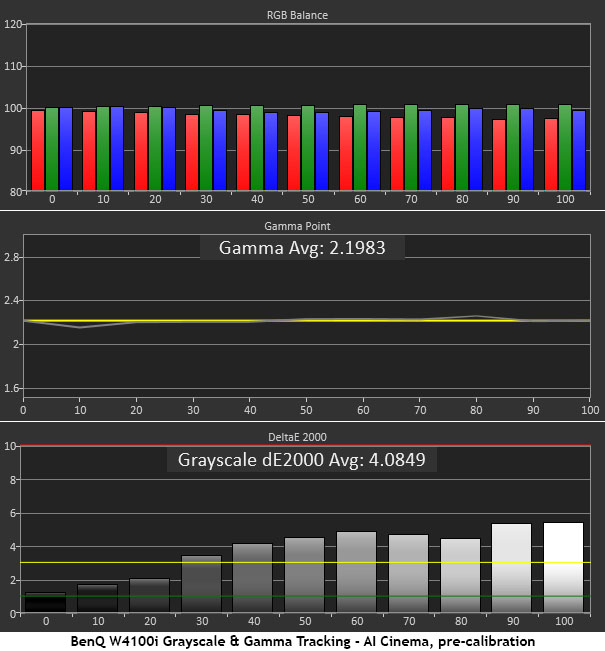The image size is (605, 651).
Task: Click the 120 label on RGB Balance axis
Action: [12, 24]
